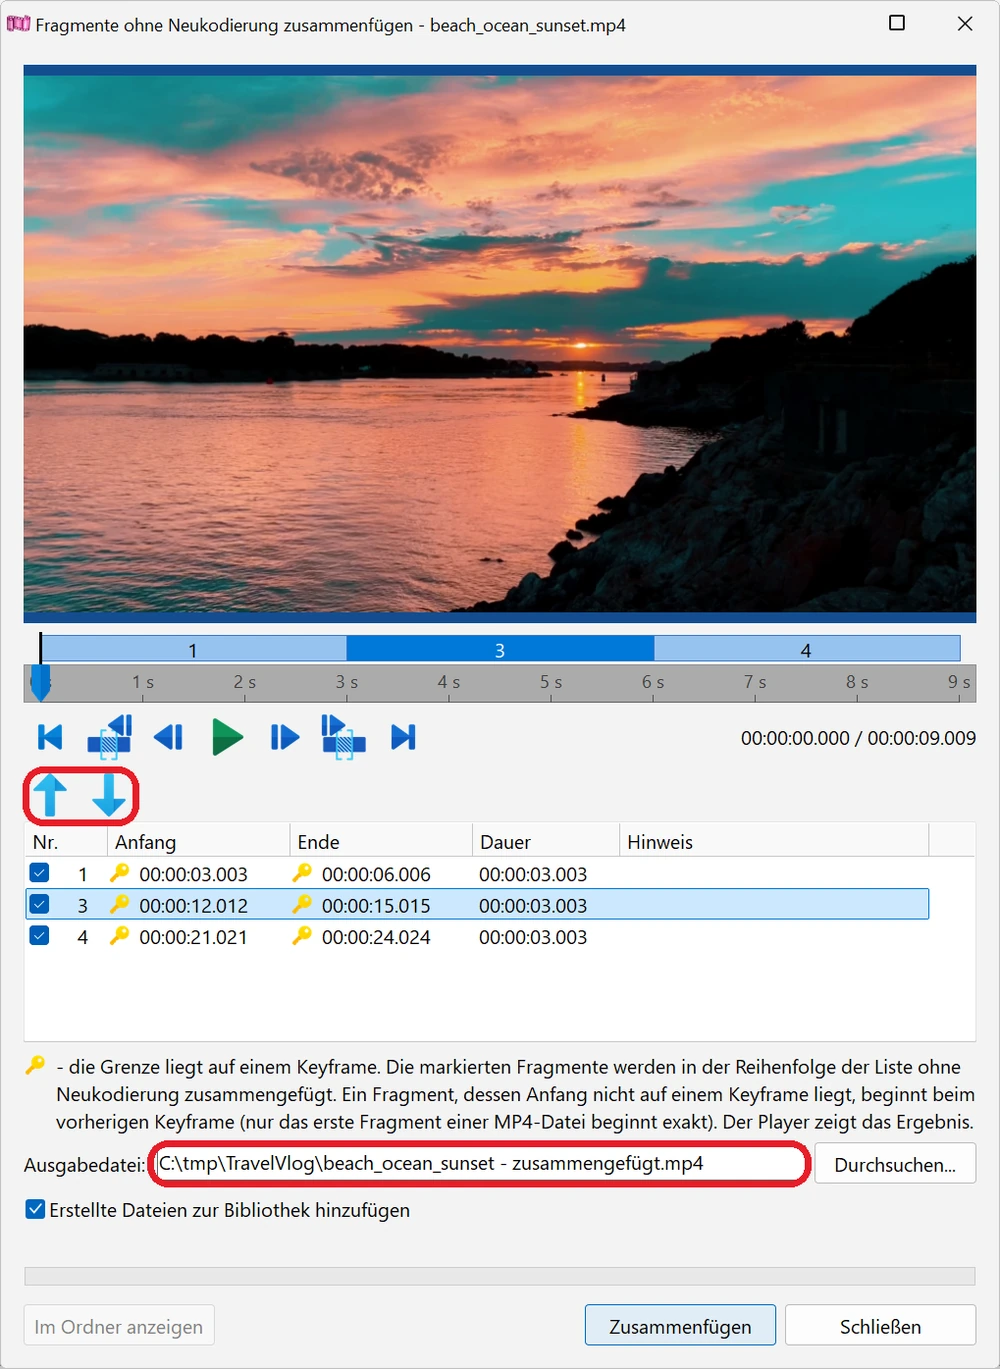Uncheck fragment 3 in the list
Viewport: 1000px width, 1369px height.
(40, 904)
